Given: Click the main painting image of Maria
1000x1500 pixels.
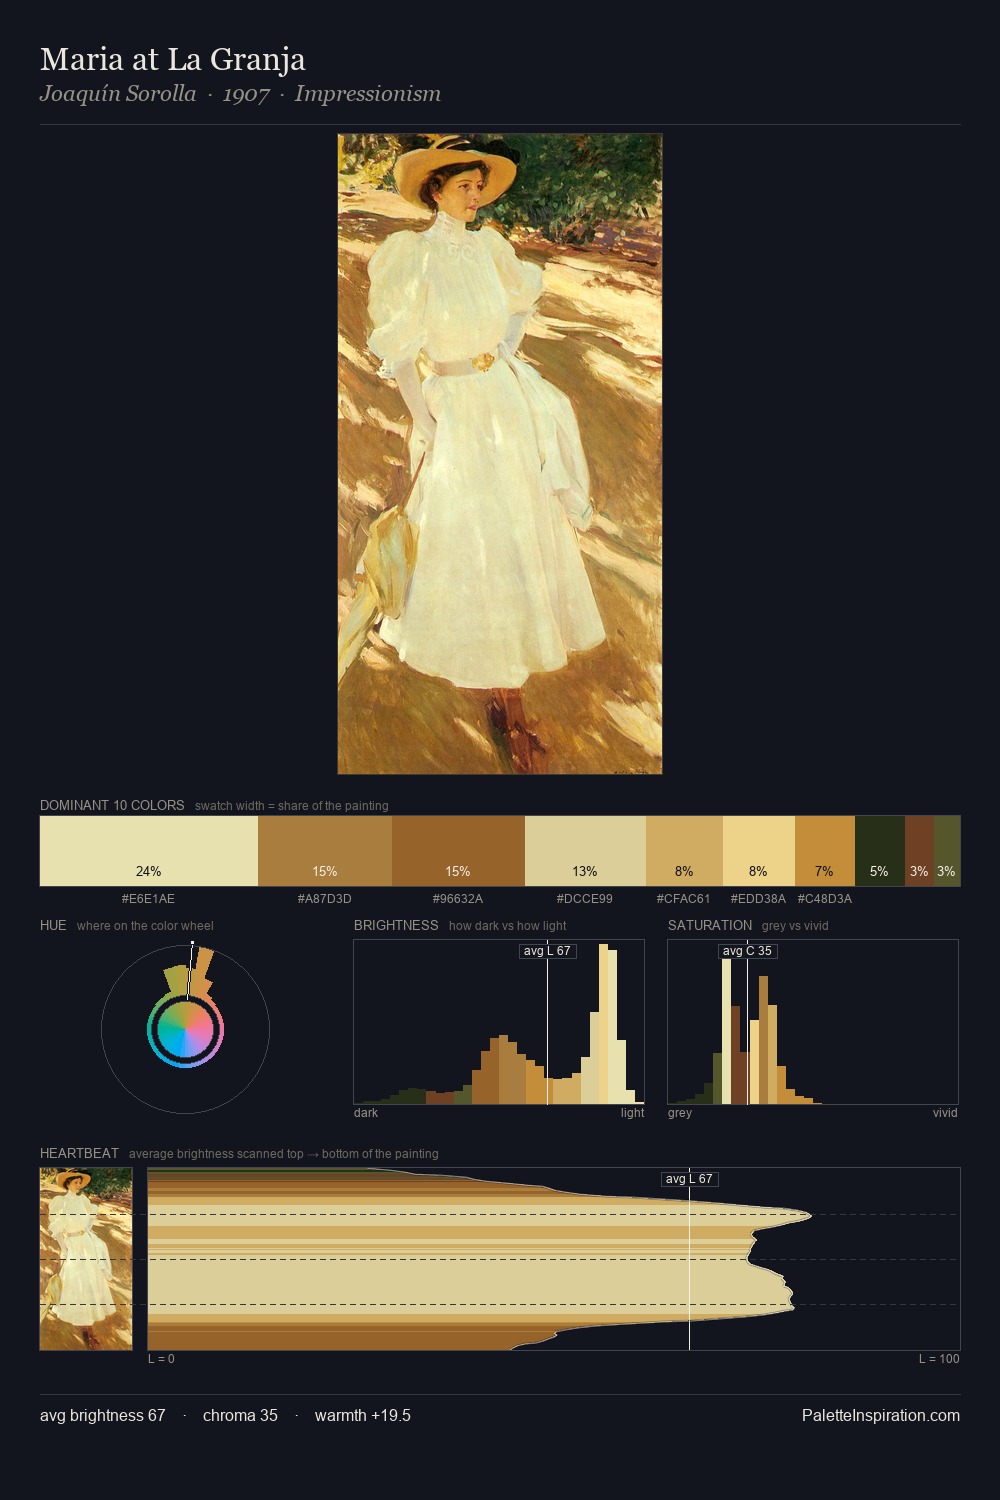Looking at the screenshot, I should 500,454.
